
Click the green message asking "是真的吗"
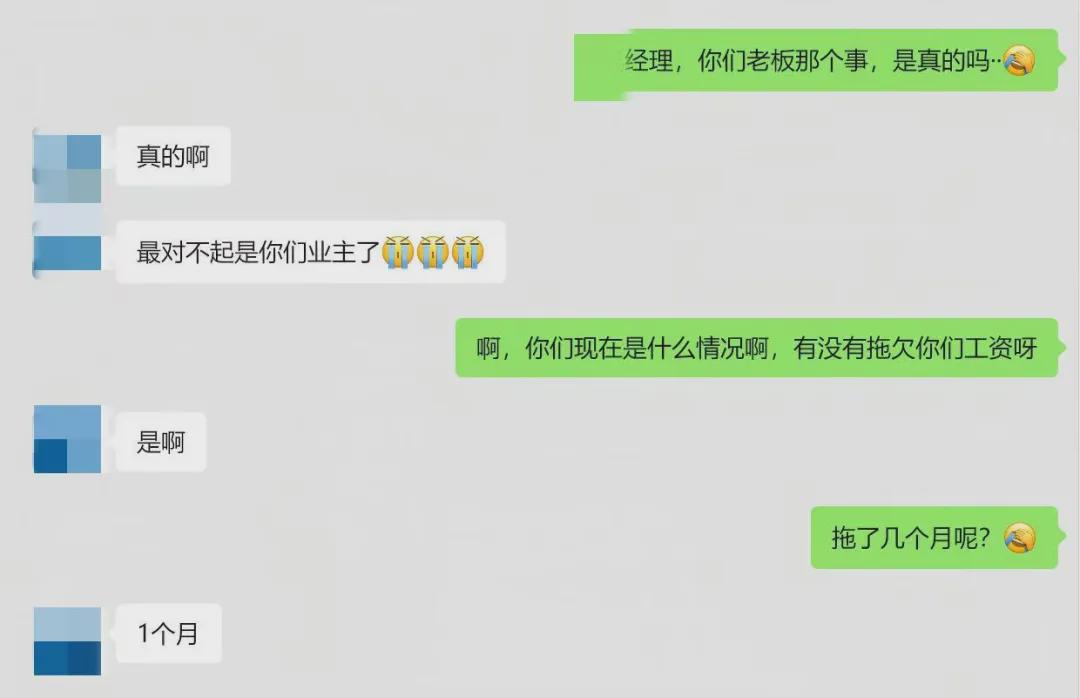[816, 61]
